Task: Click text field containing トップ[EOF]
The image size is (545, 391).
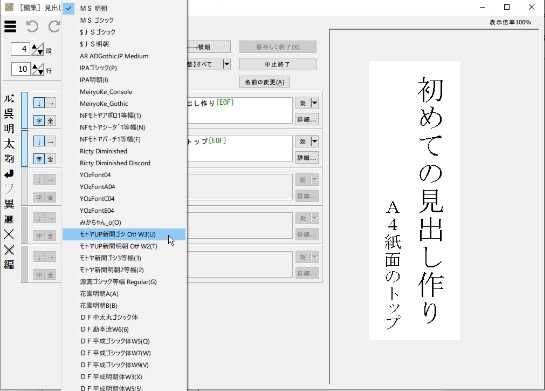Action: [x=240, y=149]
